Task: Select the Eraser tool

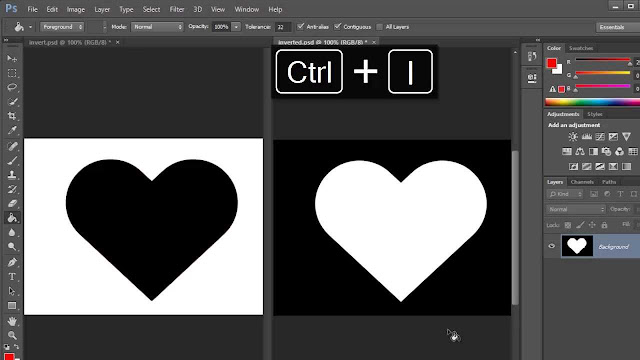Action: (x=12, y=203)
